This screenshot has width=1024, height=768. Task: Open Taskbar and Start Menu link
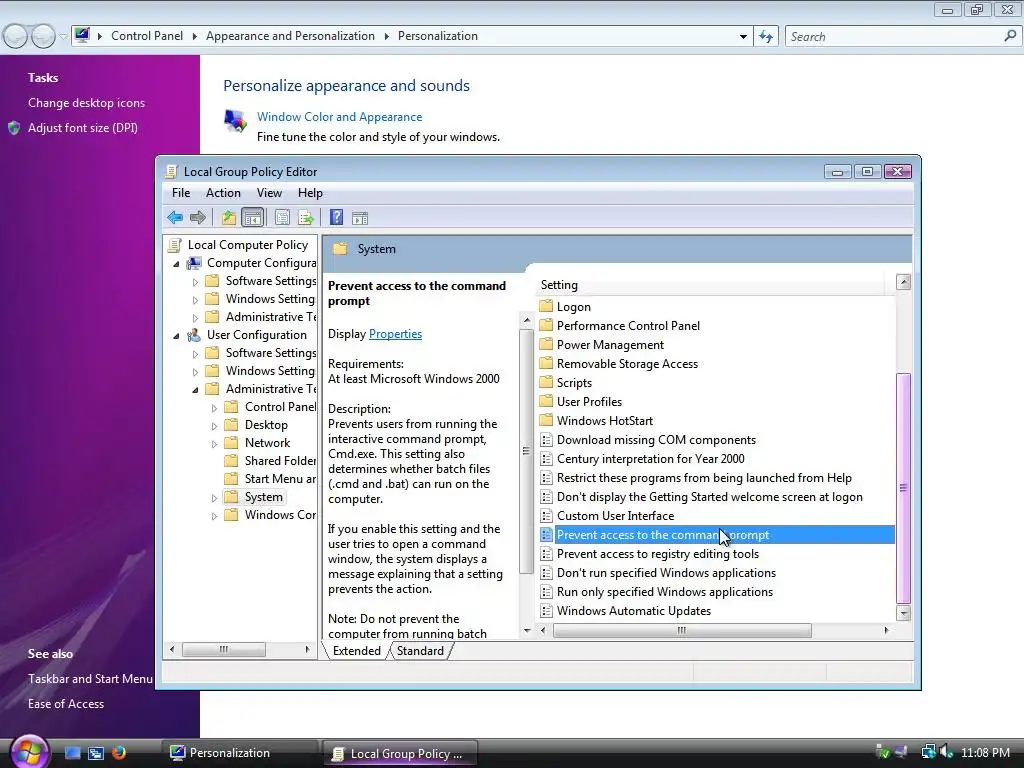pos(90,679)
